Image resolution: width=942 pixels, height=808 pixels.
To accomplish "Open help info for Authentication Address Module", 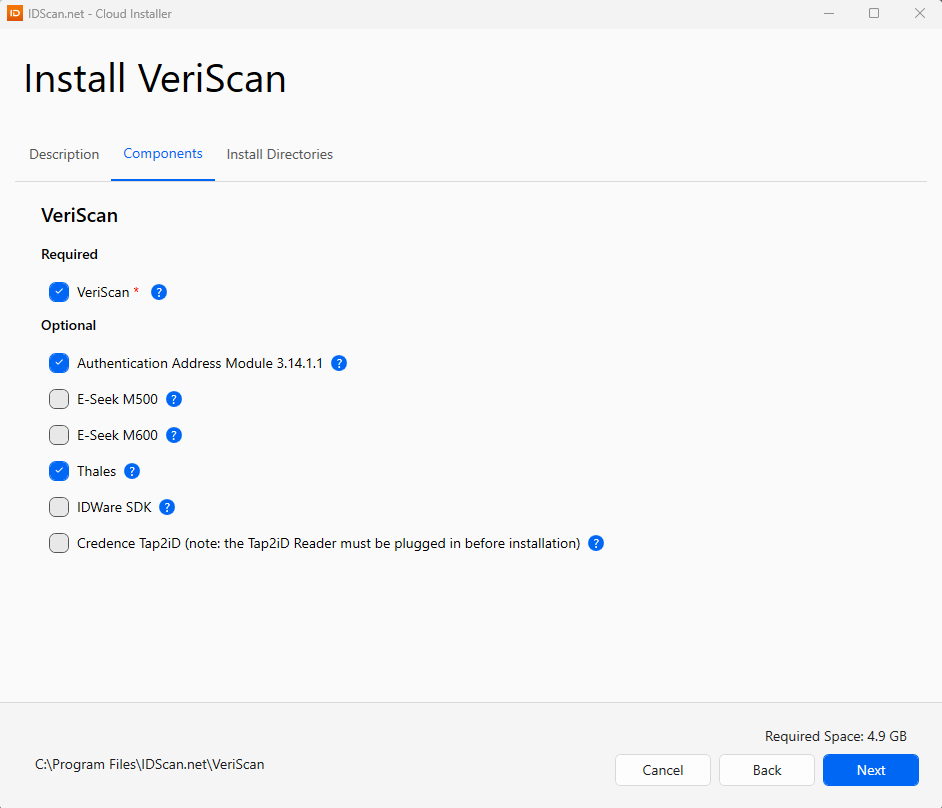I will (339, 363).
